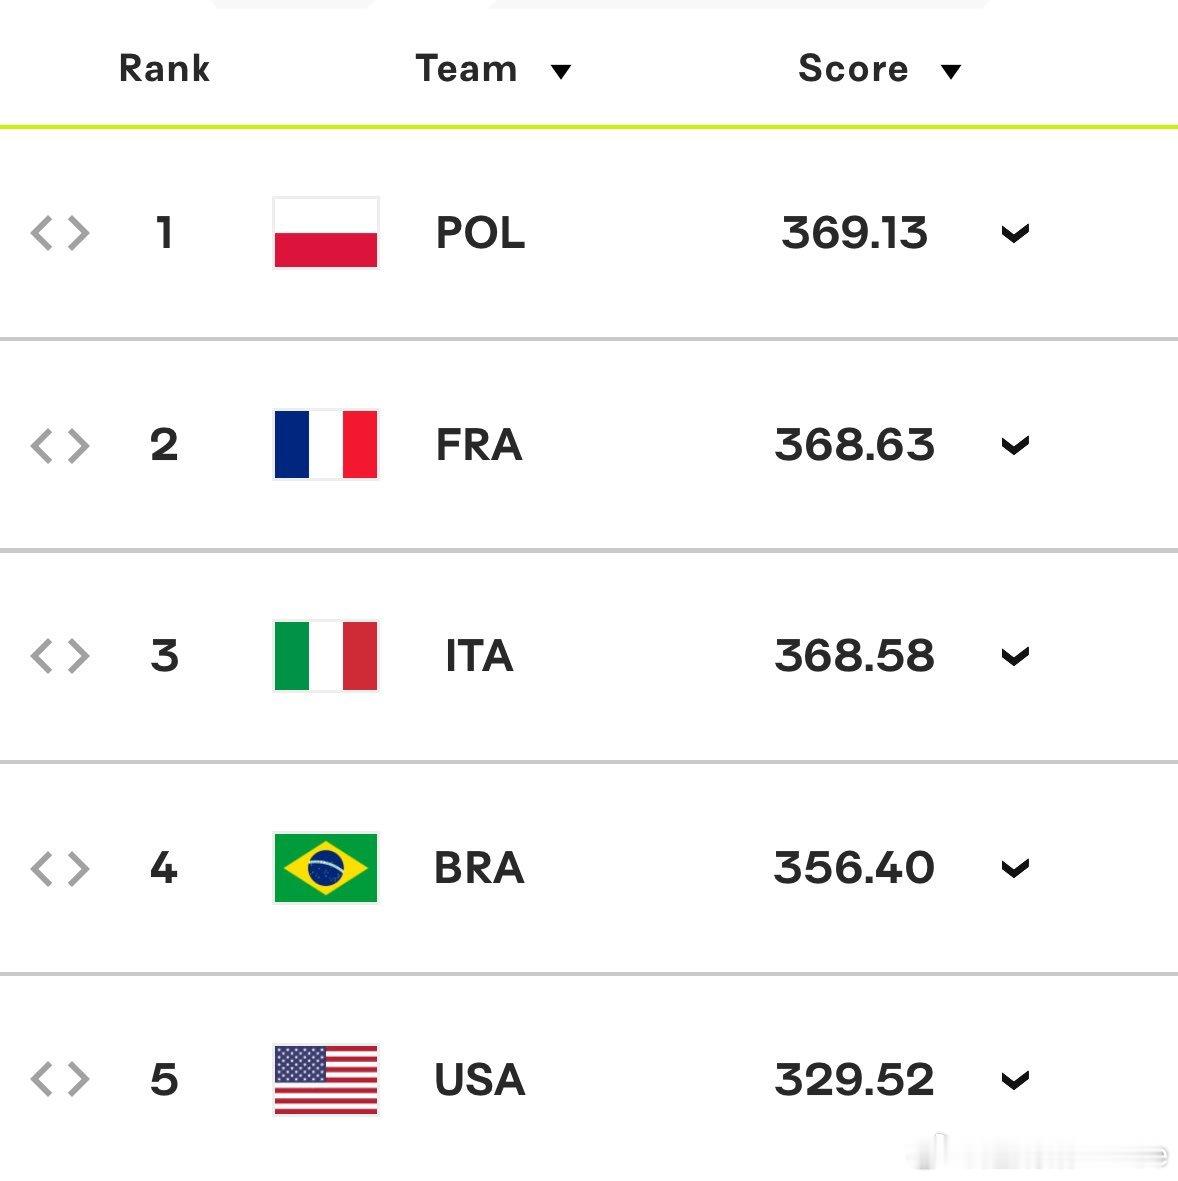
Task: Expand FRA score details chevron
Action: click(1015, 445)
